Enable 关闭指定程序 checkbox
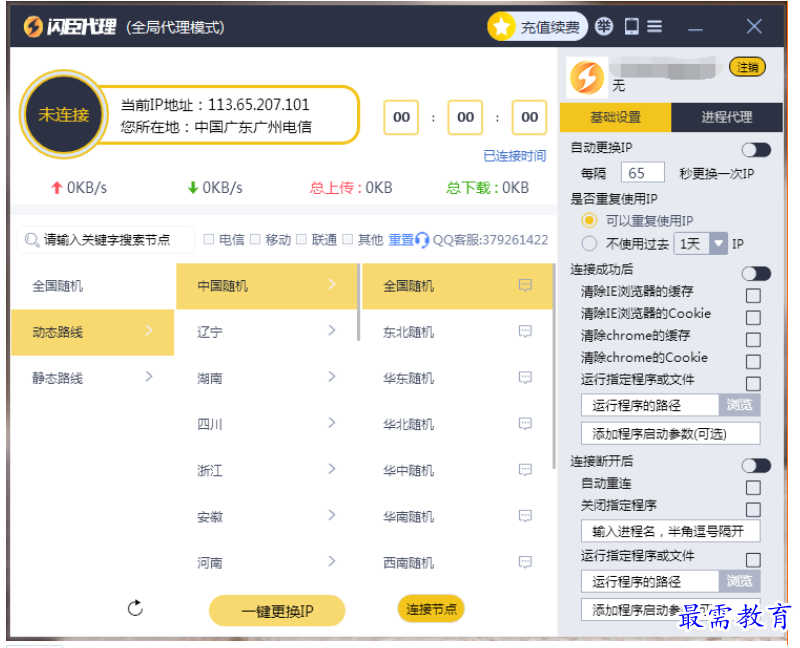800x648 pixels. tap(753, 509)
